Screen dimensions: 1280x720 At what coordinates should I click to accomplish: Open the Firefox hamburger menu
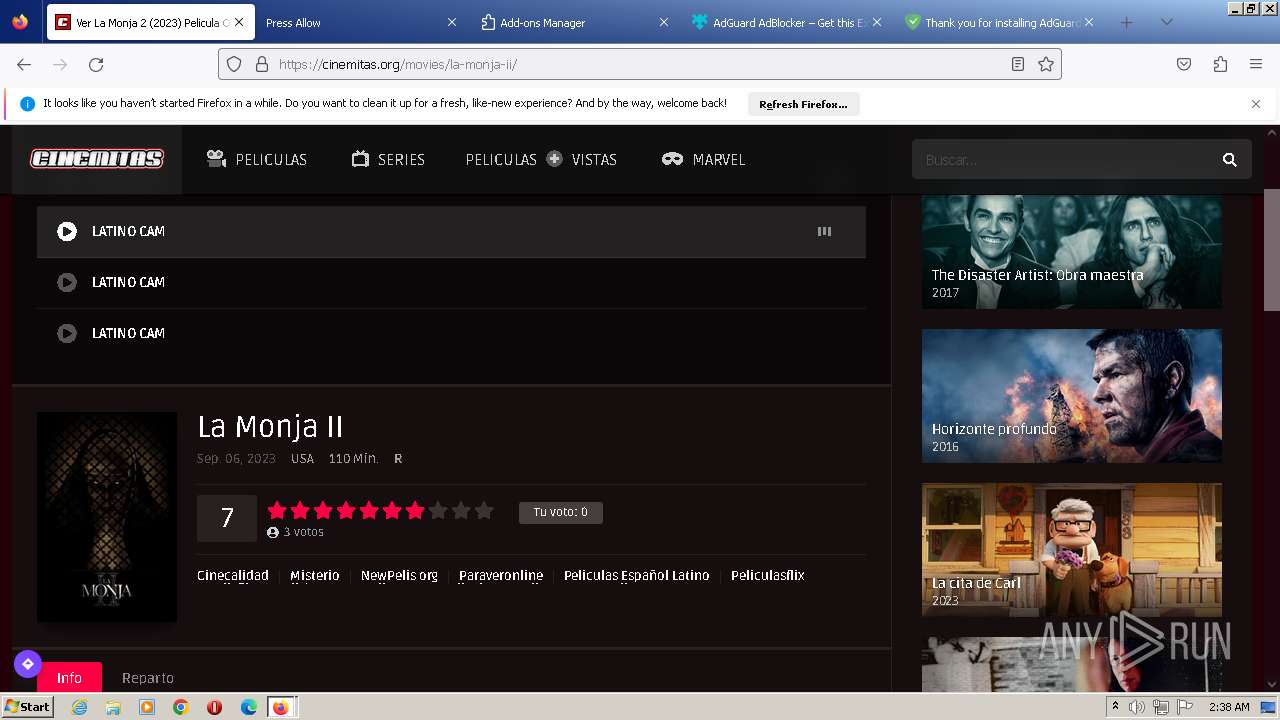(x=1256, y=64)
